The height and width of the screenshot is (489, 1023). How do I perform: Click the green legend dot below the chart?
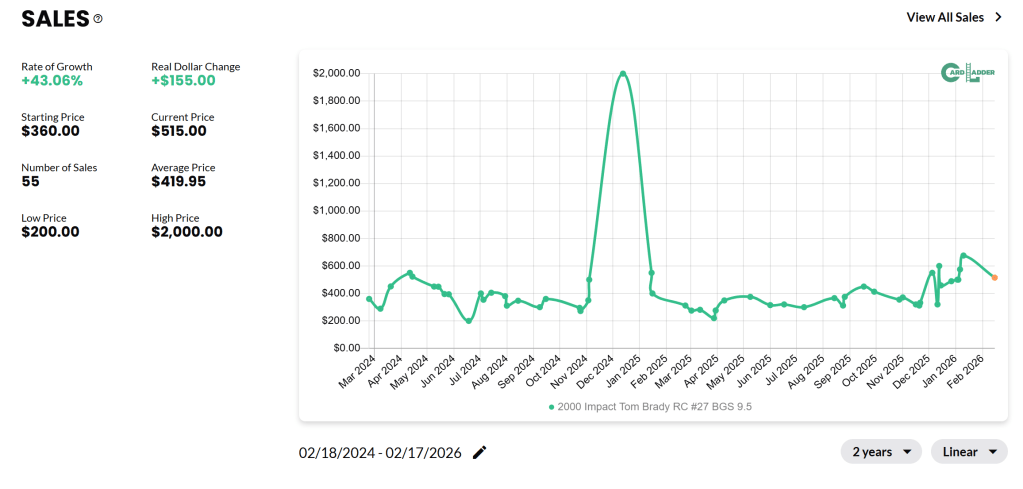[551, 407]
